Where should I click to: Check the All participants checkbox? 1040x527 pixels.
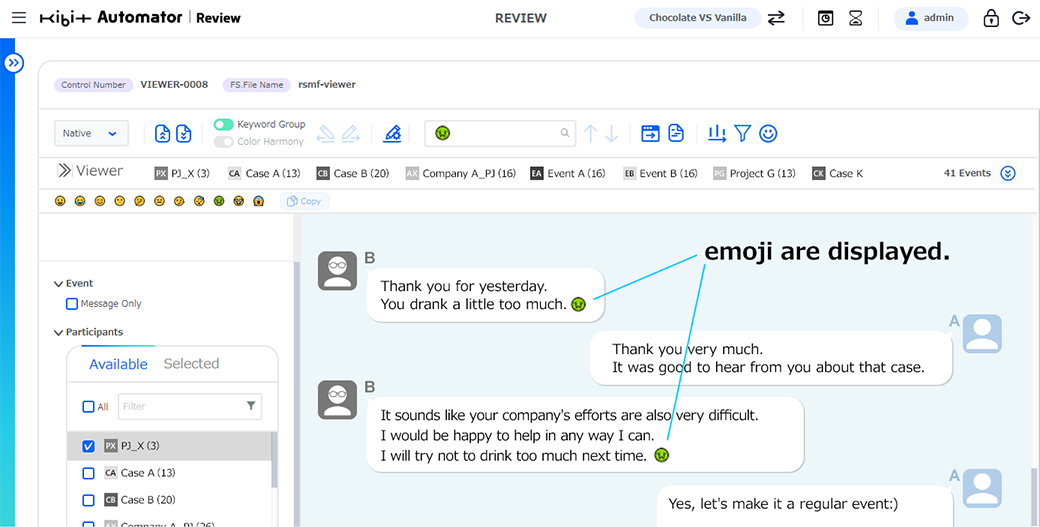pyautogui.click(x=88, y=406)
